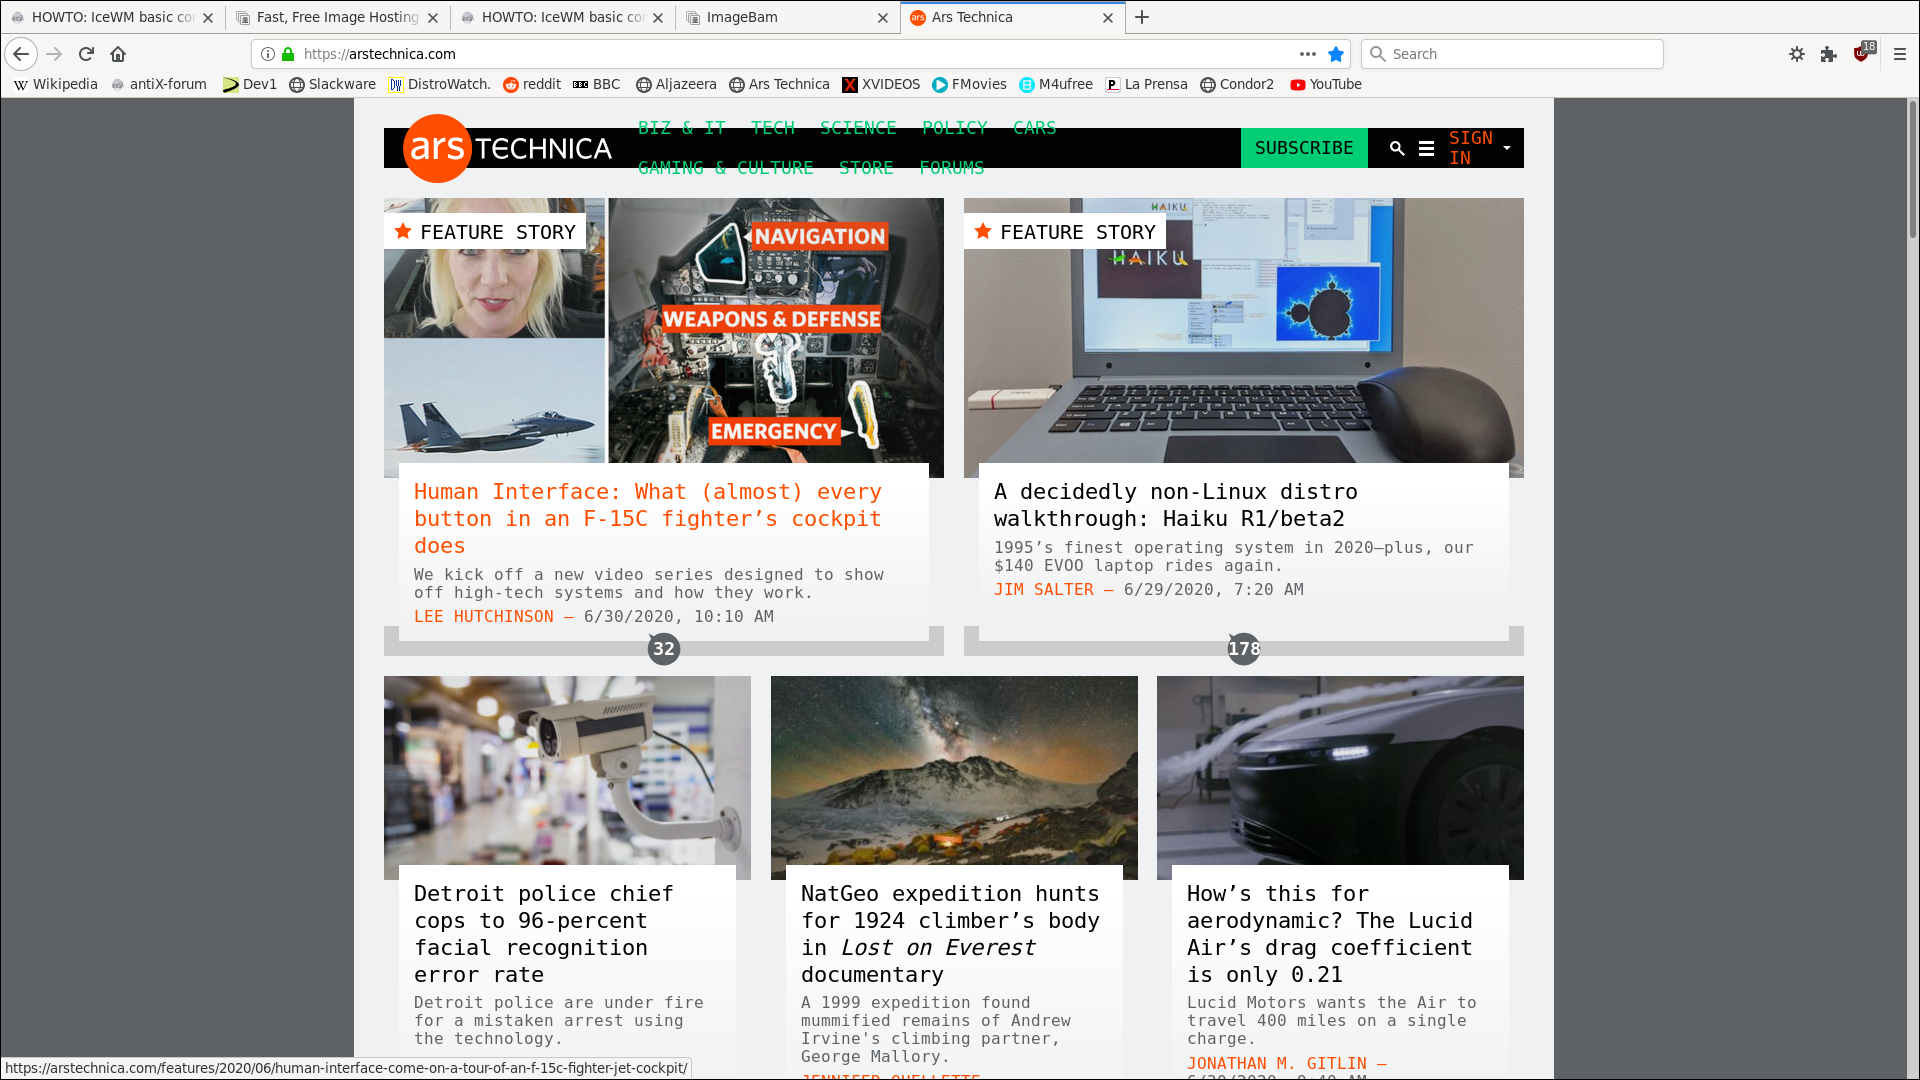1920x1080 pixels.
Task: Open the Lucid Air car thumbnail
Action: point(1340,777)
